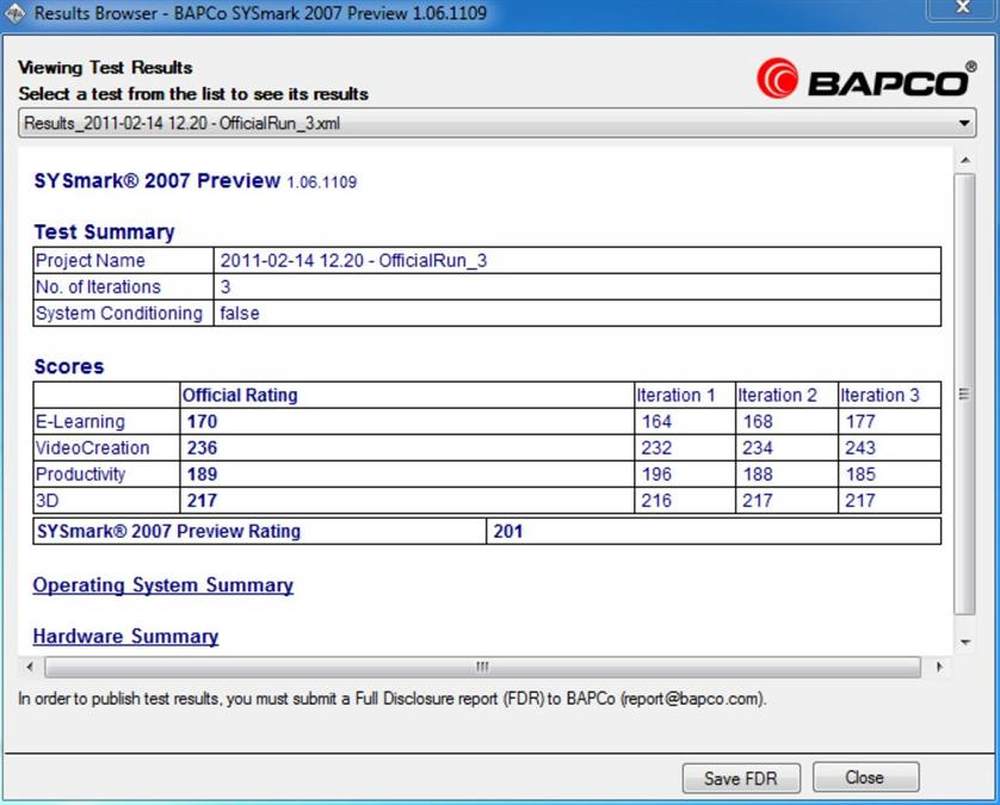Click SYSmark 2007 Preview 1.06.1109 heading

195,181
